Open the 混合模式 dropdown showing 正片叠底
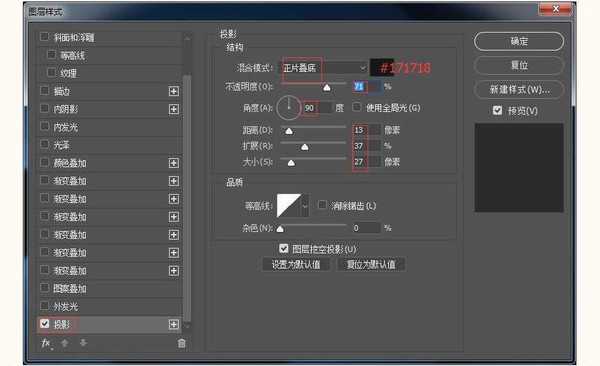This screenshot has width=600, height=366. [324, 68]
